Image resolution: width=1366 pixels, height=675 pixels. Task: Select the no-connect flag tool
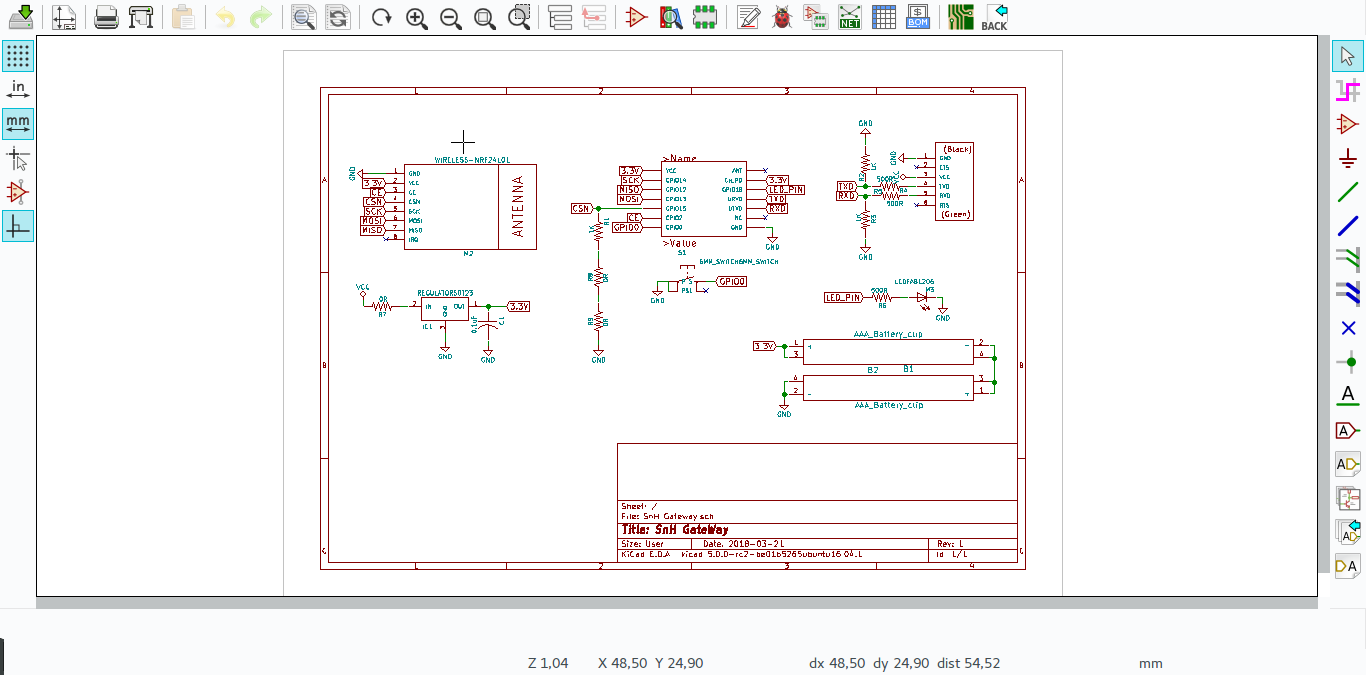[x=1348, y=327]
